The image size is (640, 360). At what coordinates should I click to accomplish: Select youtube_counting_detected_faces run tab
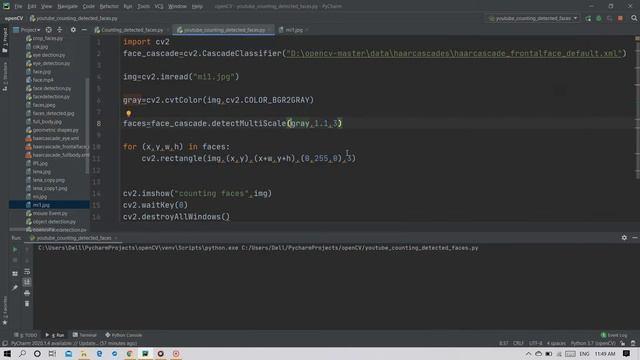pos(73,238)
